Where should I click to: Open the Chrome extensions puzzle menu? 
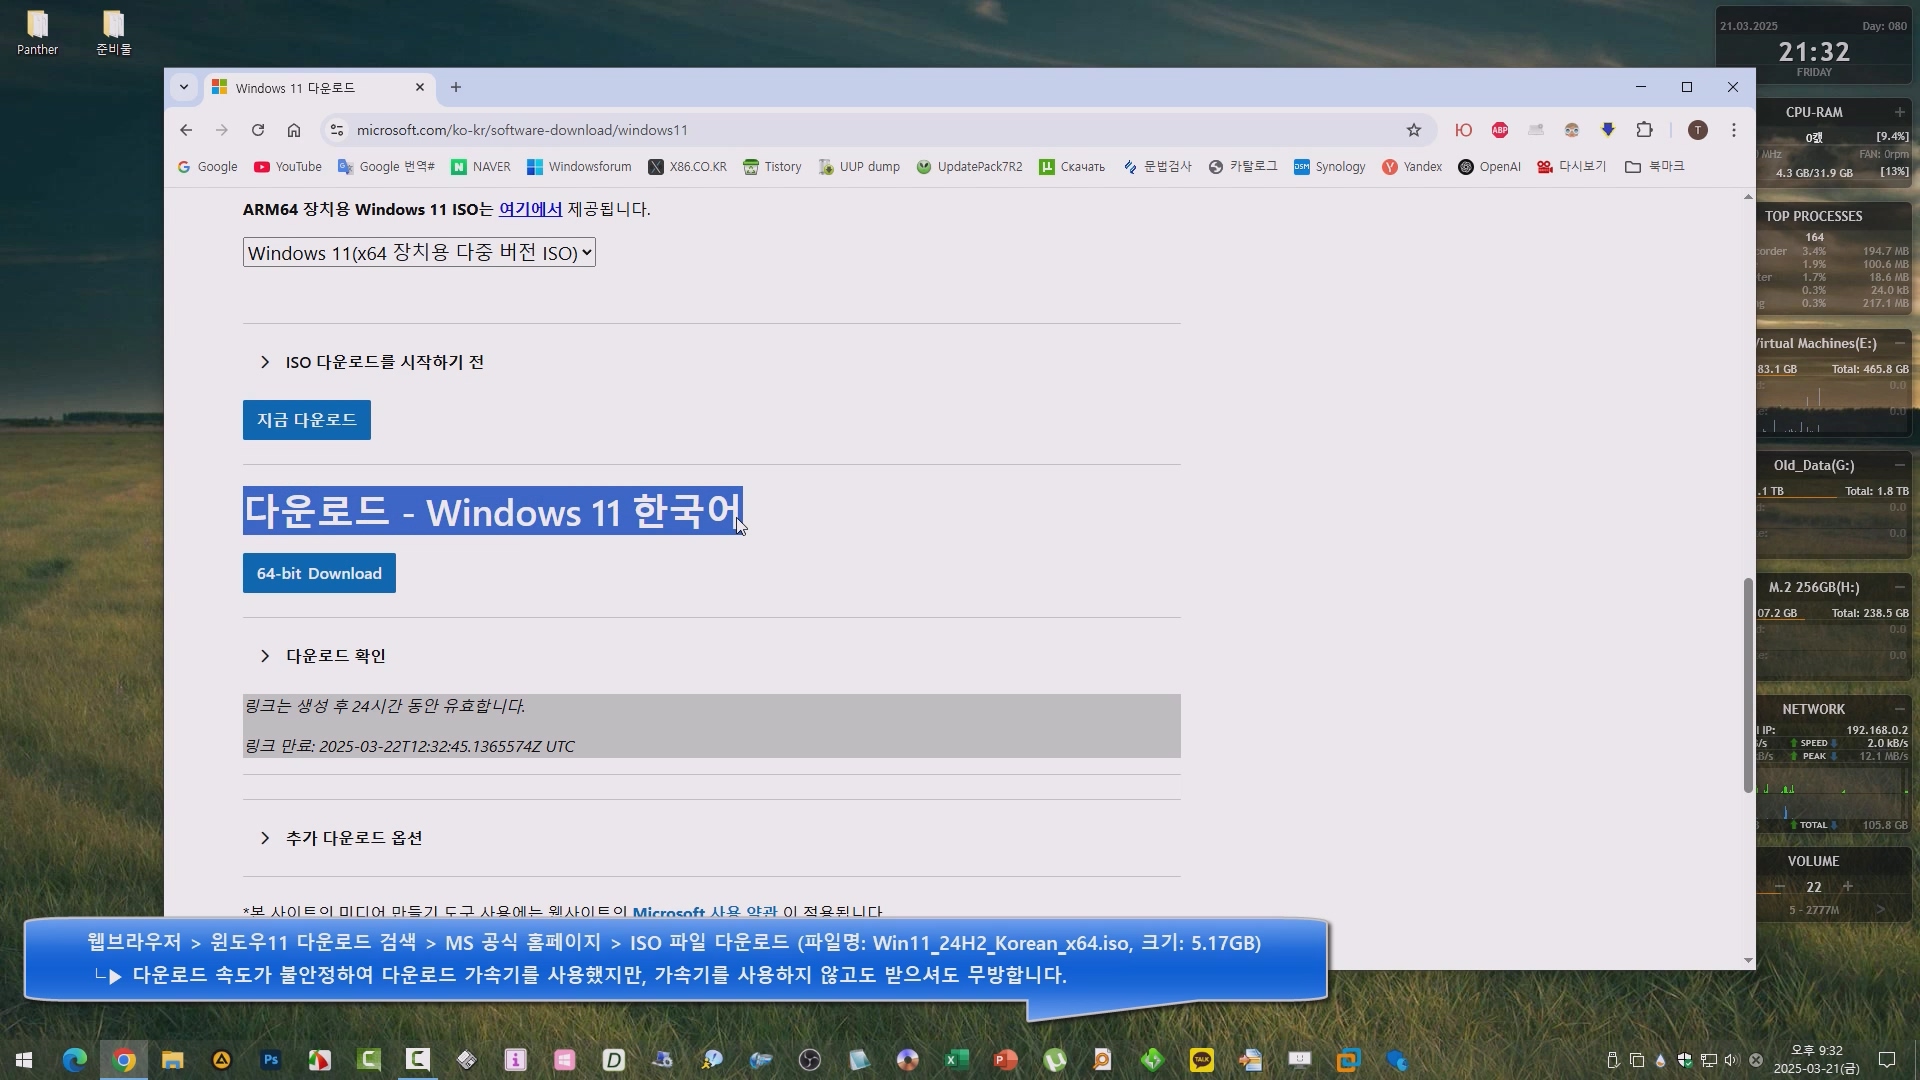[1644, 130]
